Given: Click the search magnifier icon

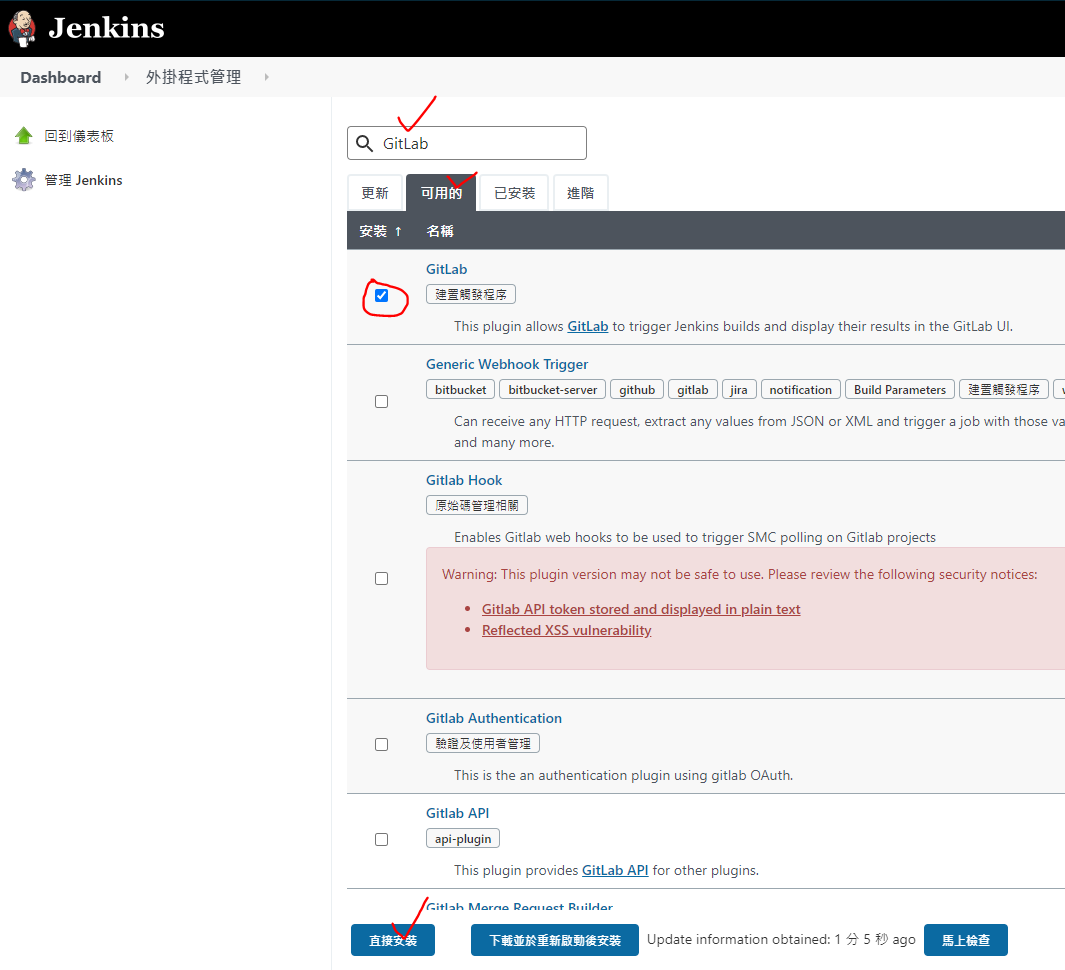Looking at the screenshot, I should [x=365, y=143].
